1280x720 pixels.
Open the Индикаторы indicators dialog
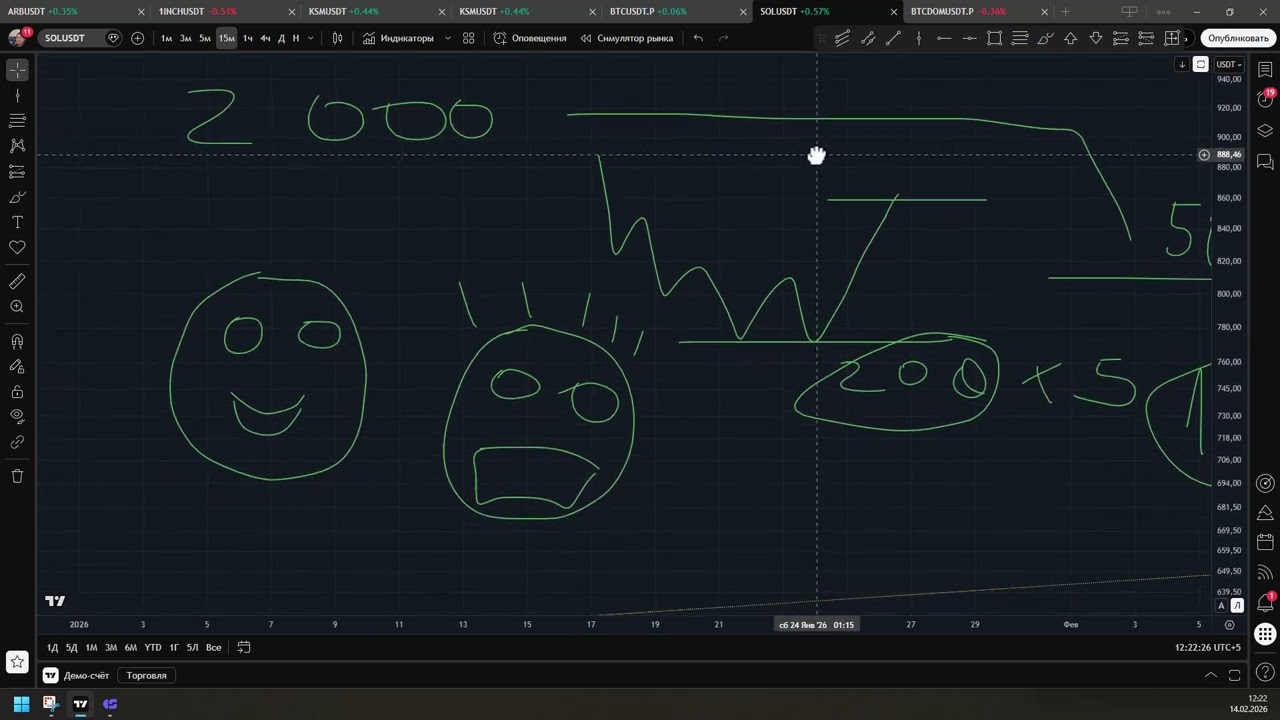coord(398,38)
